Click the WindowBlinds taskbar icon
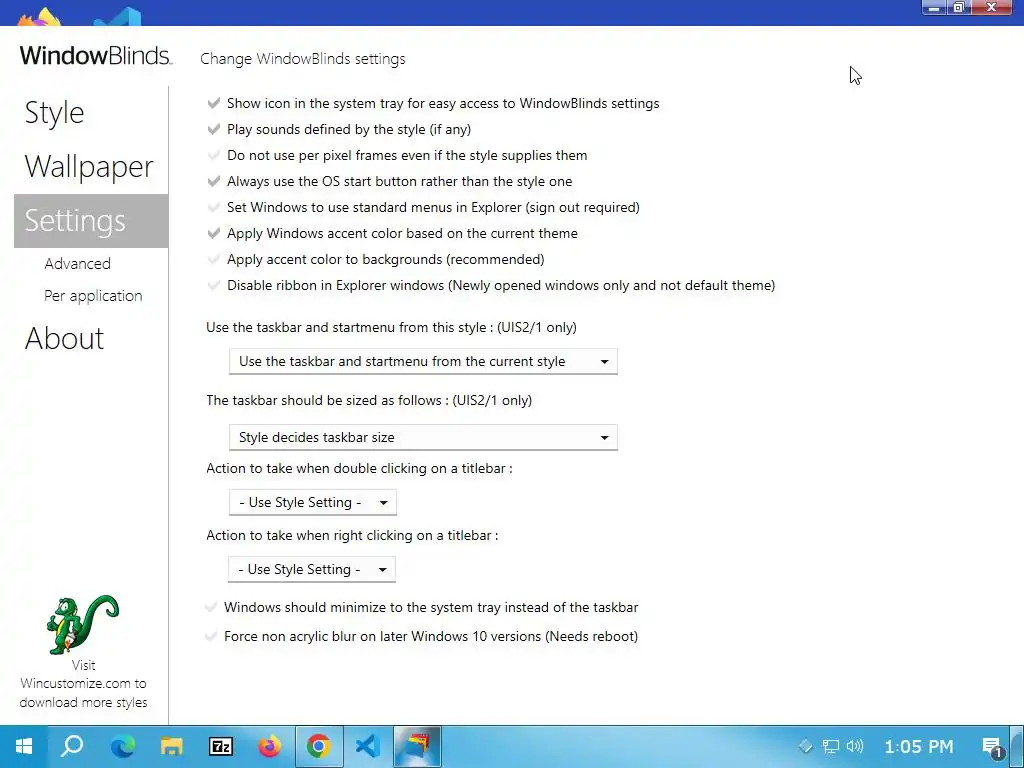Viewport: 1024px width, 768px height. tap(417, 746)
